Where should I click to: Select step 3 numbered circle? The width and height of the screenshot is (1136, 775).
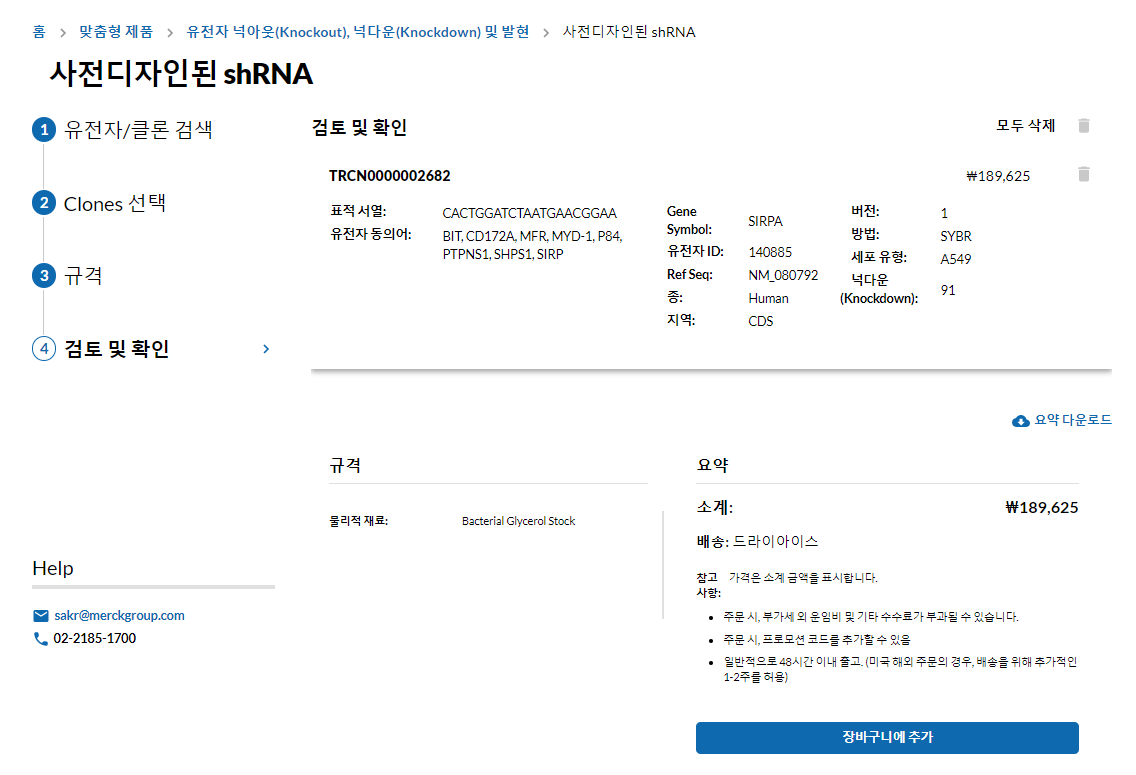[44, 276]
